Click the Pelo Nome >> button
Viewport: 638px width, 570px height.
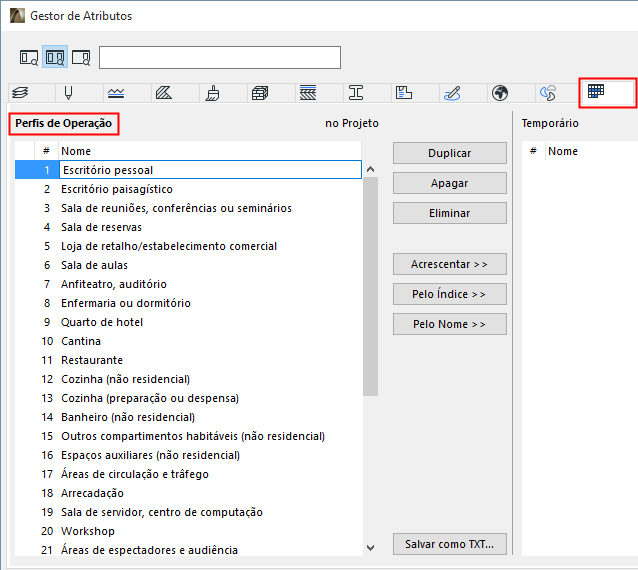pyautogui.click(x=450, y=324)
